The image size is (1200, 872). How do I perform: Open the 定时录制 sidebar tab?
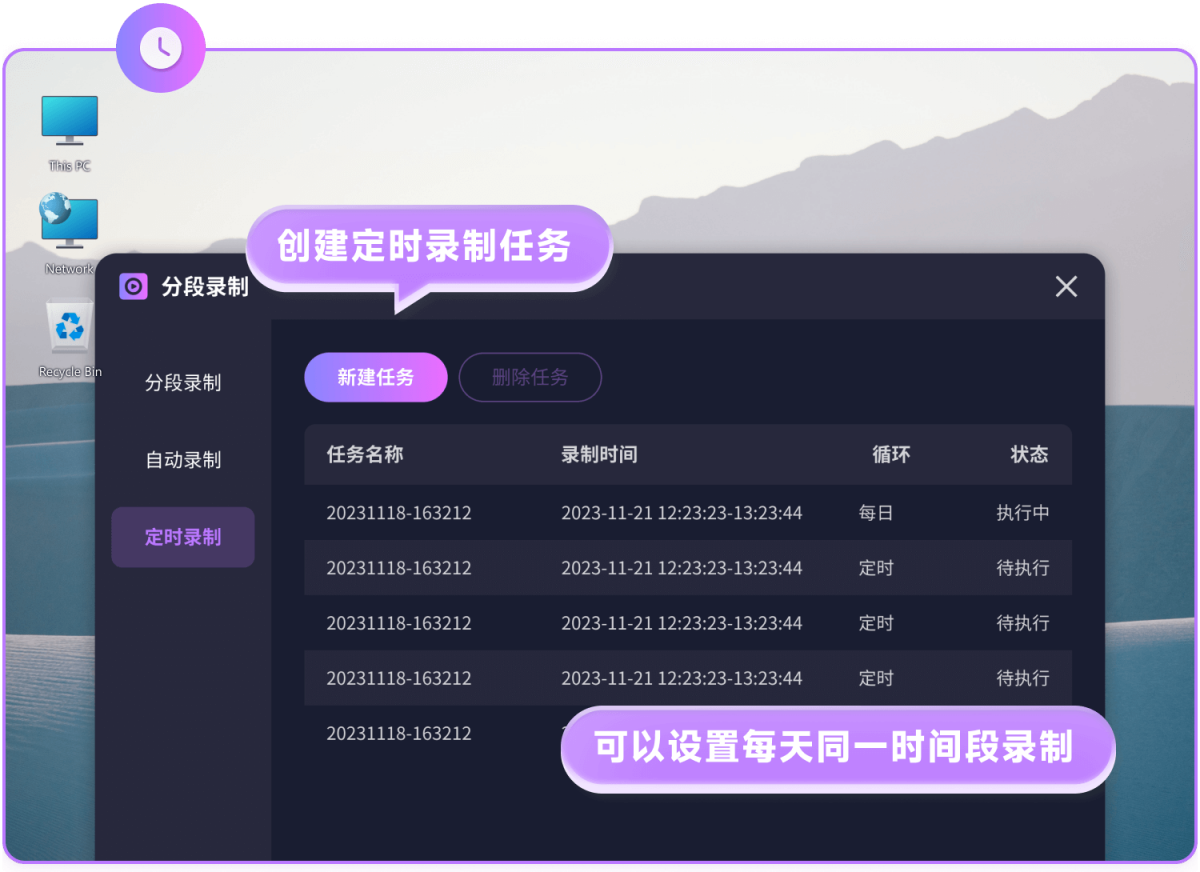(183, 537)
